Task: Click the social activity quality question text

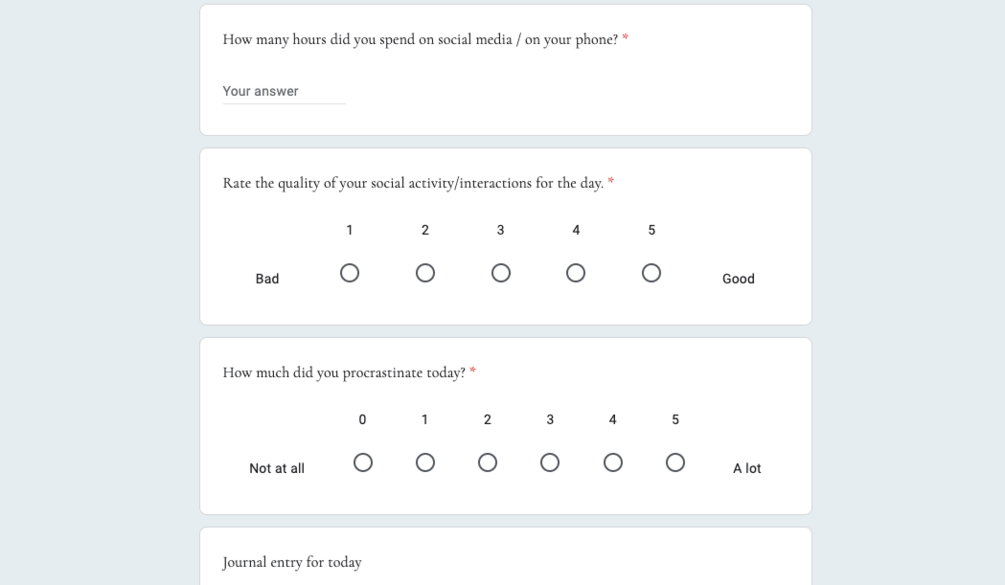Action: (x=413, y=183)
